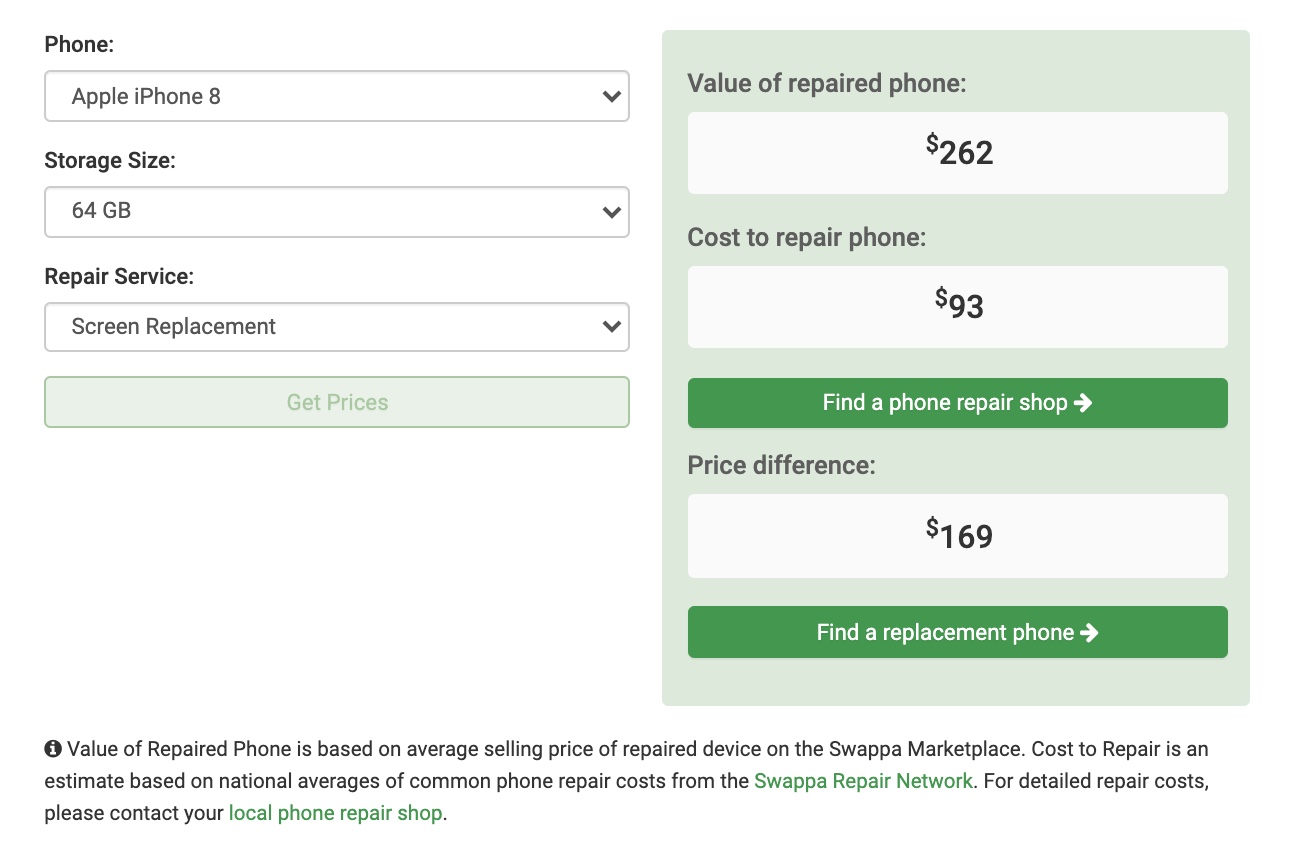Open the local phone repair shop link
Image resolution: width=1290 pixels, height=846 pixels.
point(335,813)
